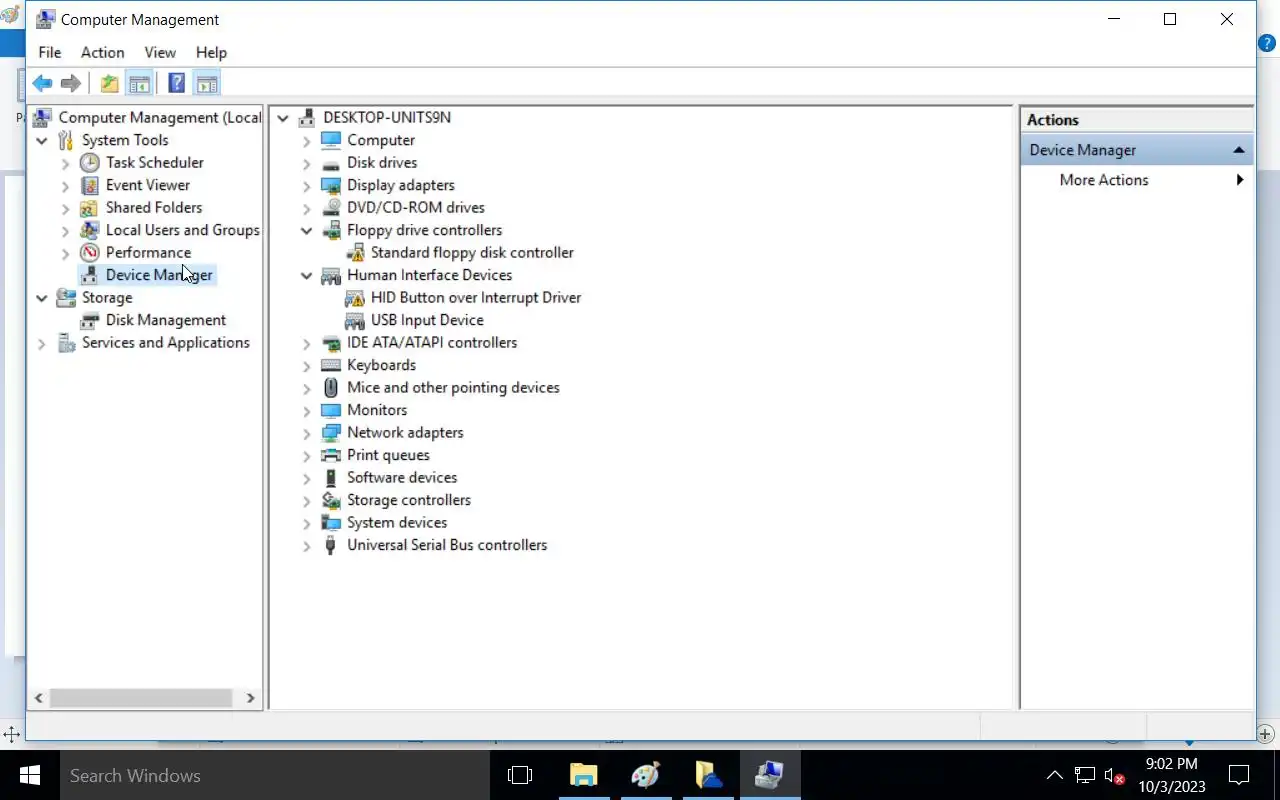Expand the Monitors category
This screenshot has width=1280, height=800.
pyautogui.click(x=307, y=411)
